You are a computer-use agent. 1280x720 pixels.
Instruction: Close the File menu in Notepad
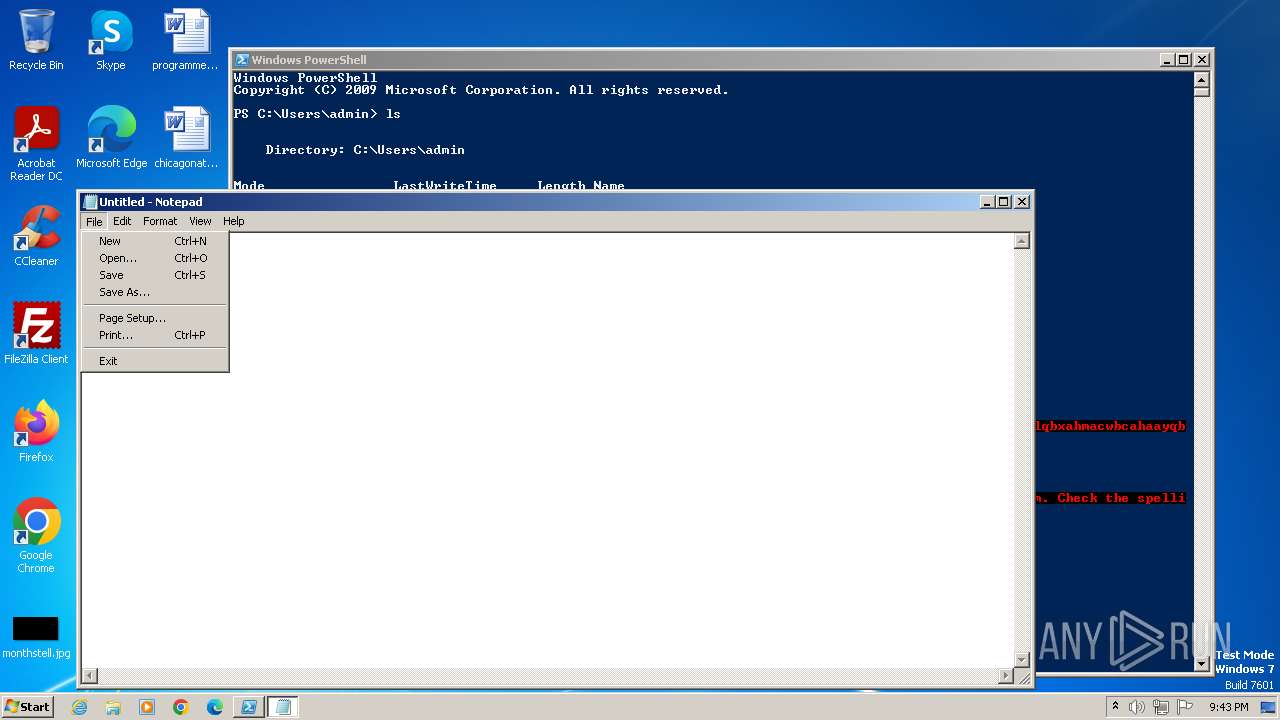[x=93, y=221]
